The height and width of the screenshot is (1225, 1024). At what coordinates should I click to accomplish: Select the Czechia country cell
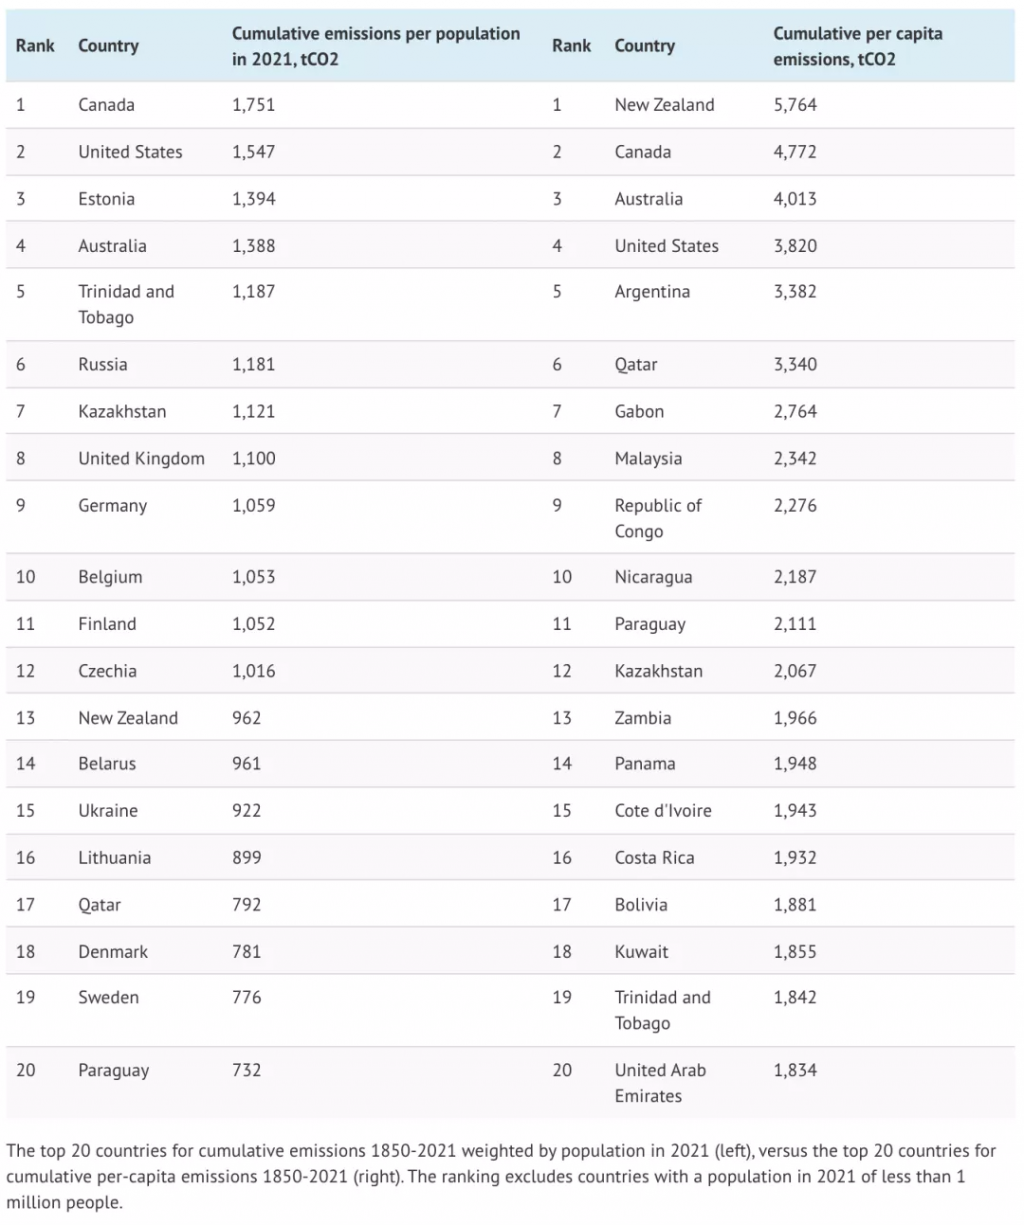pyautogui.click(x=107, y=671)
